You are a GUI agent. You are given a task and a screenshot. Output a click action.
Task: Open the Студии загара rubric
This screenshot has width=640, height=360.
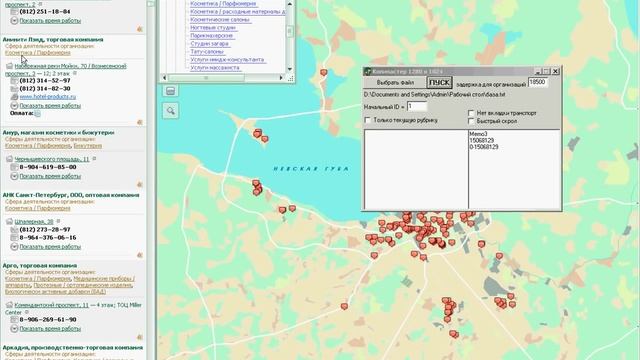[209, 44]
